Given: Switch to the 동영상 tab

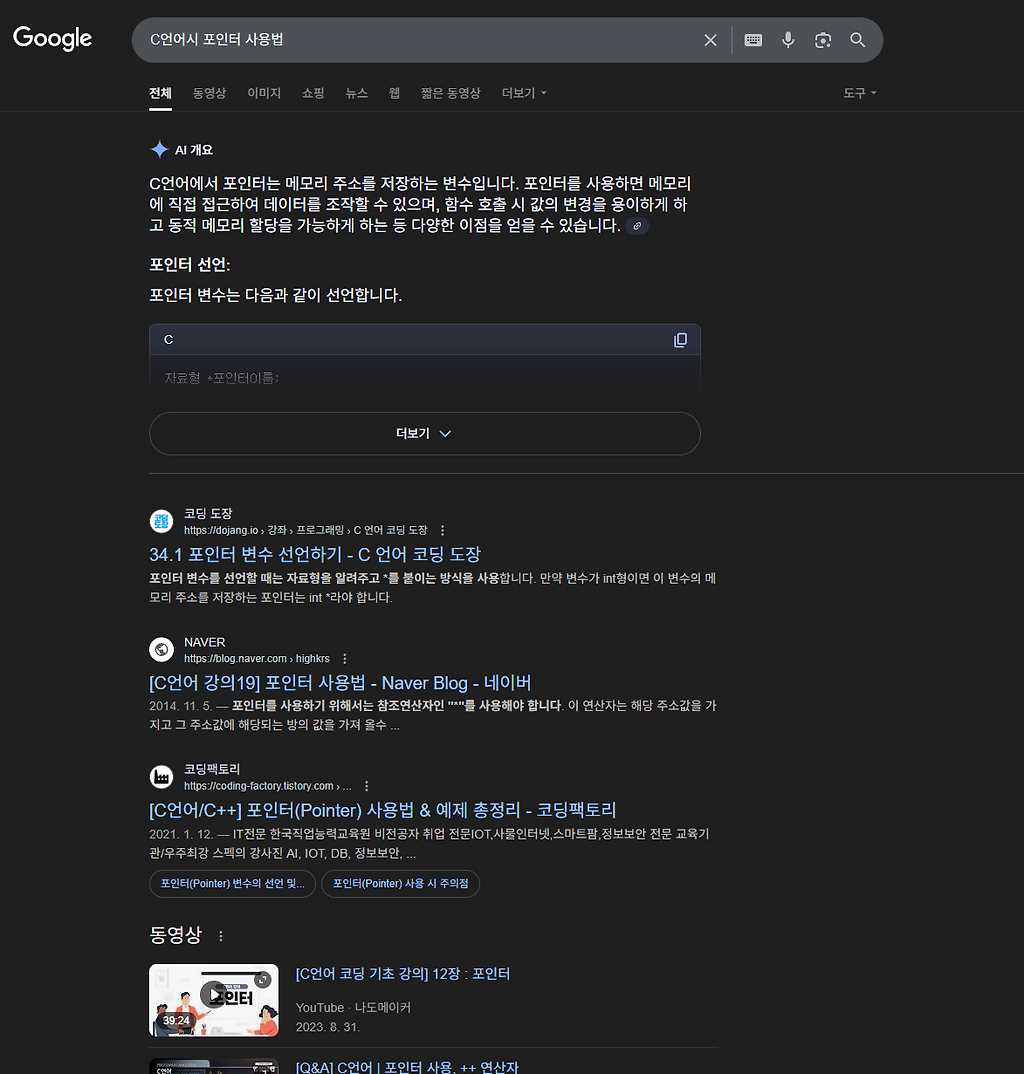Looking at the screenshot, I should (x=209, y=93).
